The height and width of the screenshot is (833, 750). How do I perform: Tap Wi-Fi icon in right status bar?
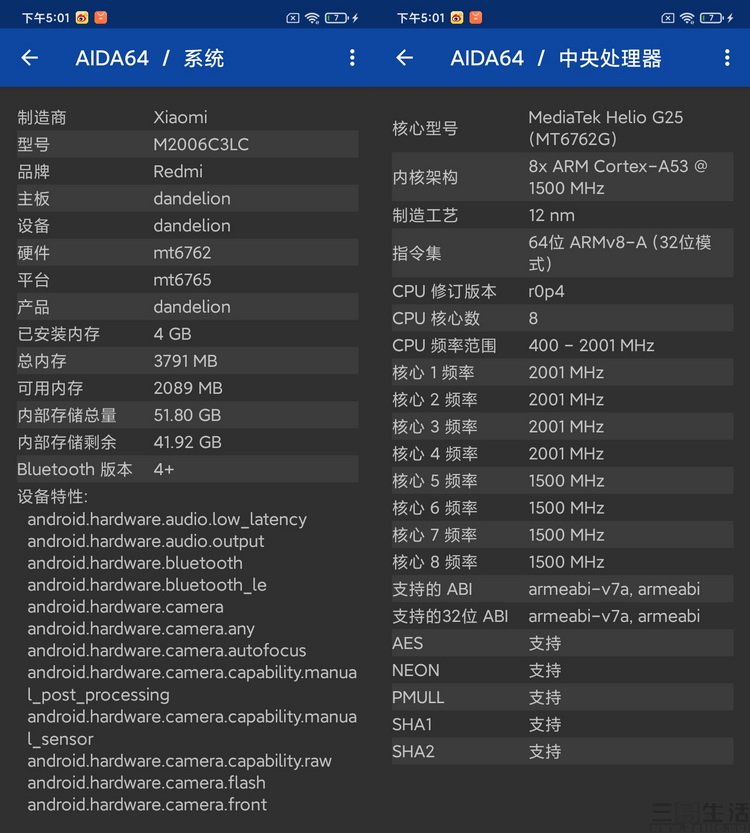click(687, 18)
